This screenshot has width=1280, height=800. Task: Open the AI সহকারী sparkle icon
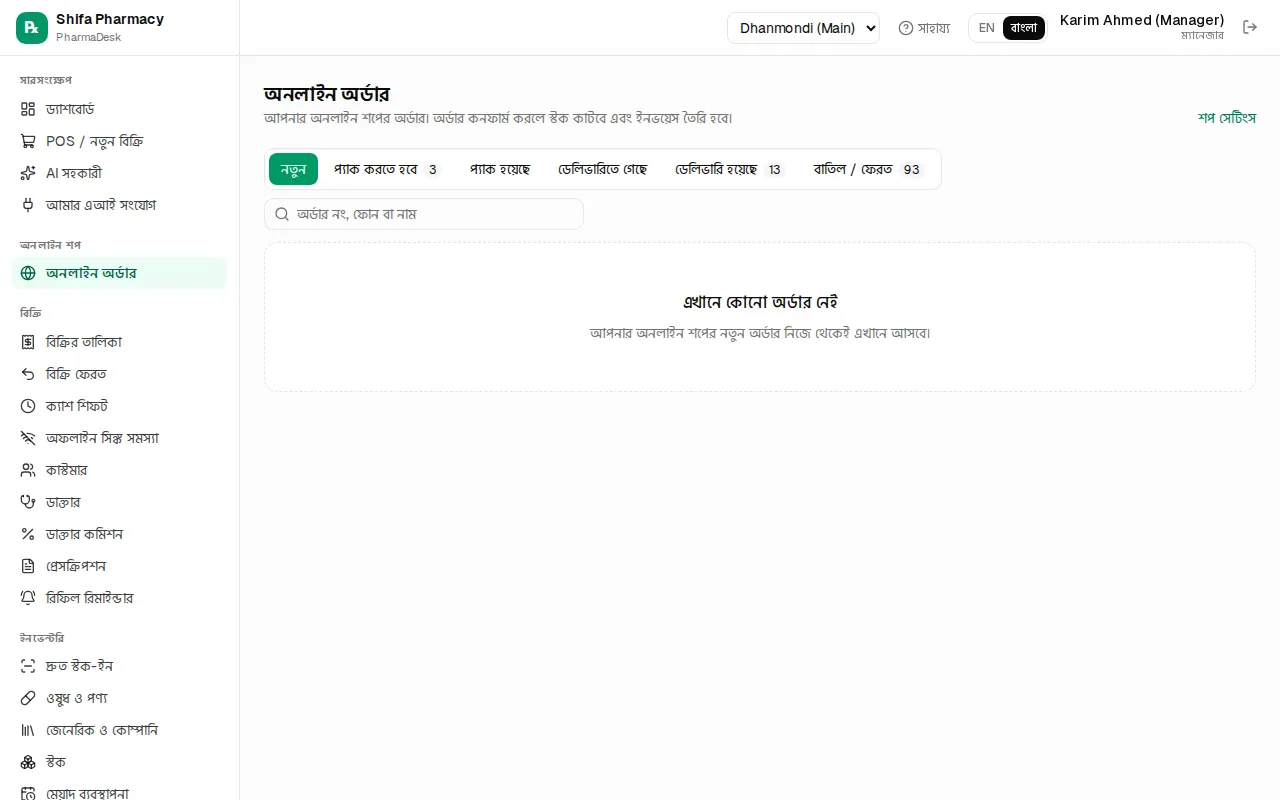(28, 173)
